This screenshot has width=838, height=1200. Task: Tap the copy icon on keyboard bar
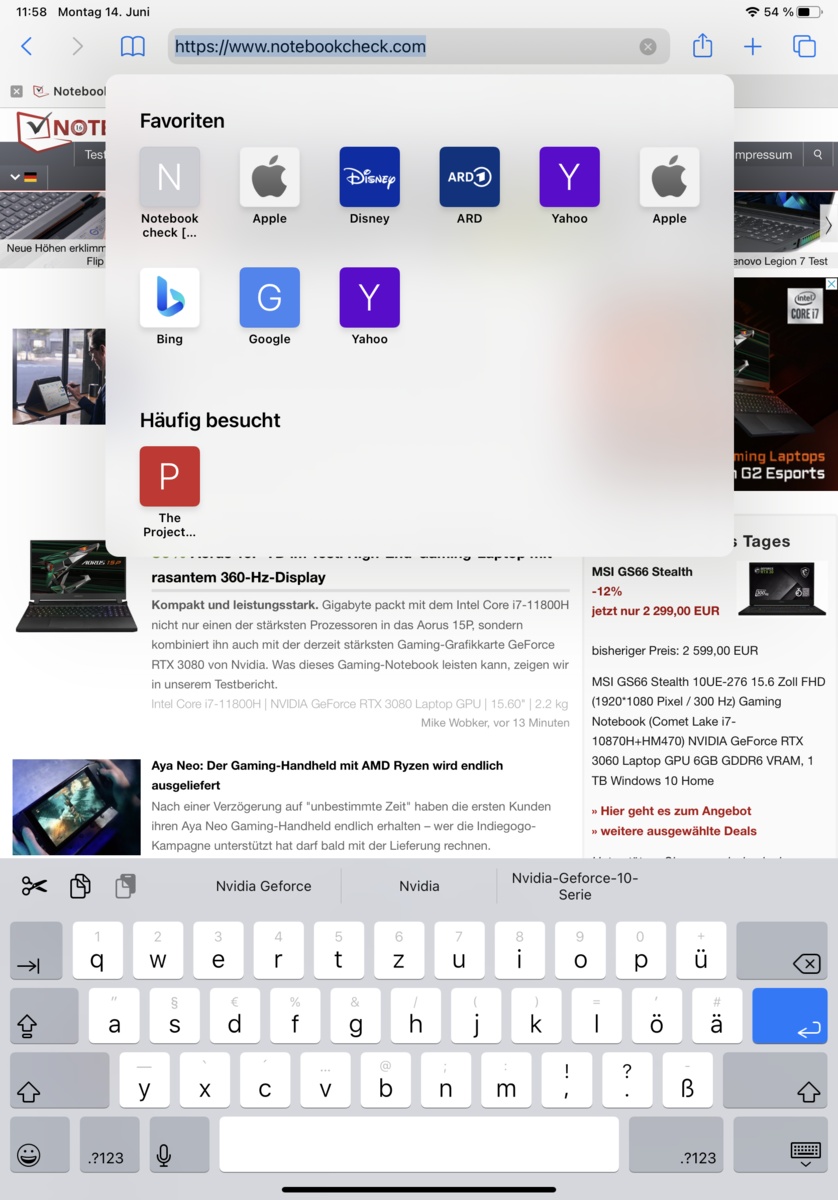[81, 886]
